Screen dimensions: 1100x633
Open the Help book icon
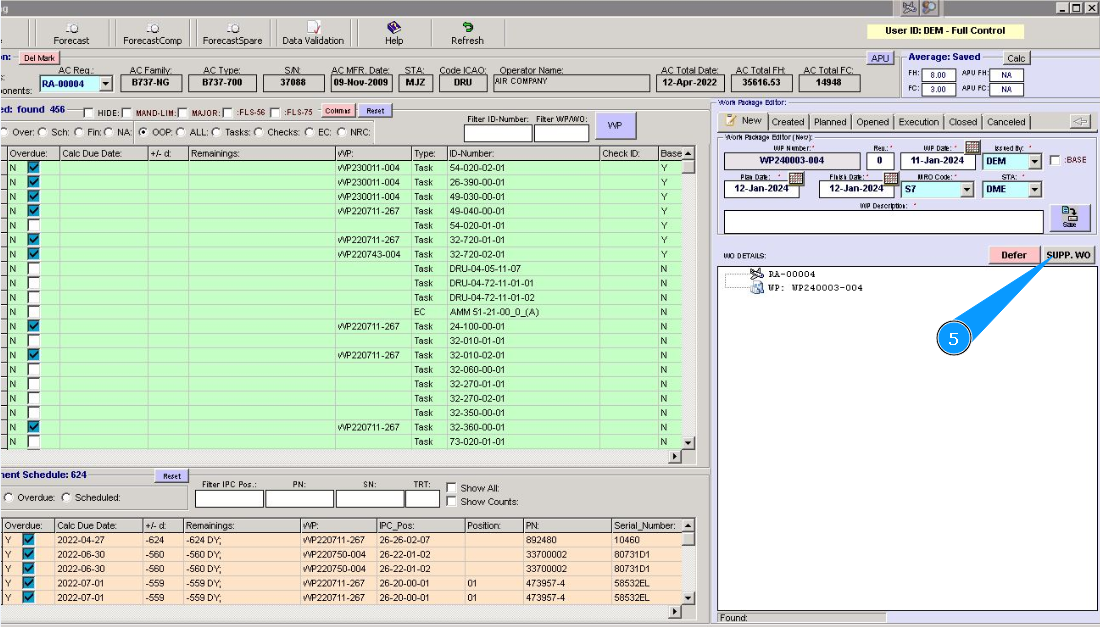394,28
